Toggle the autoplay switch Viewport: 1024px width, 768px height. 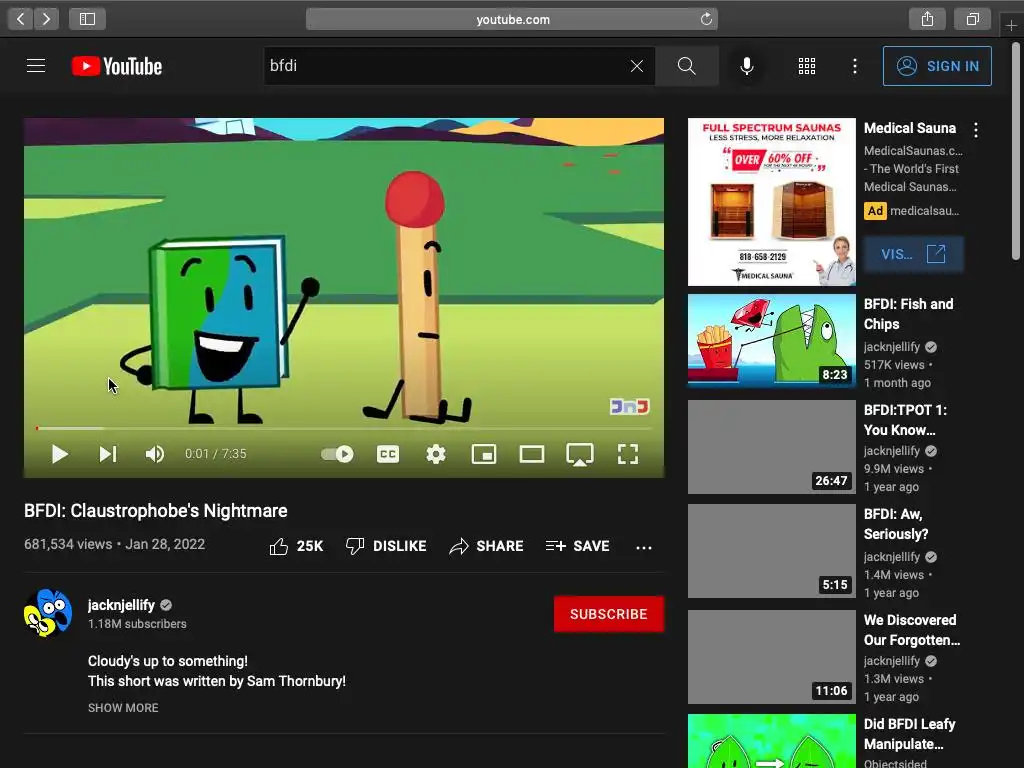point(337,454)
